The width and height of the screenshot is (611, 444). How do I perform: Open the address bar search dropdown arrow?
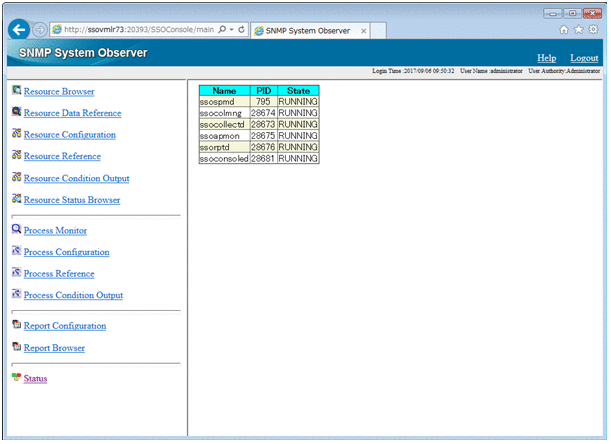[231, 30]
